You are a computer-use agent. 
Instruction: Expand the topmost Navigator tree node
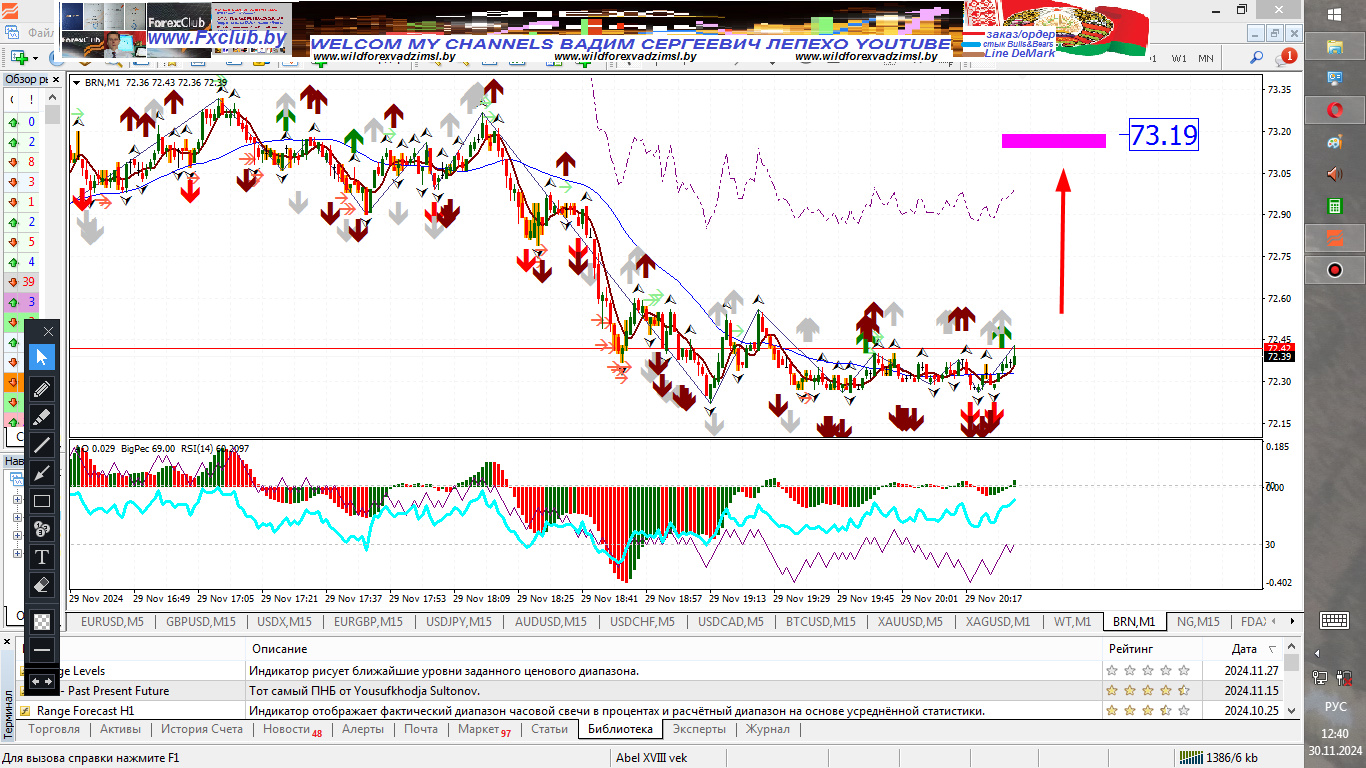[17, 500]
